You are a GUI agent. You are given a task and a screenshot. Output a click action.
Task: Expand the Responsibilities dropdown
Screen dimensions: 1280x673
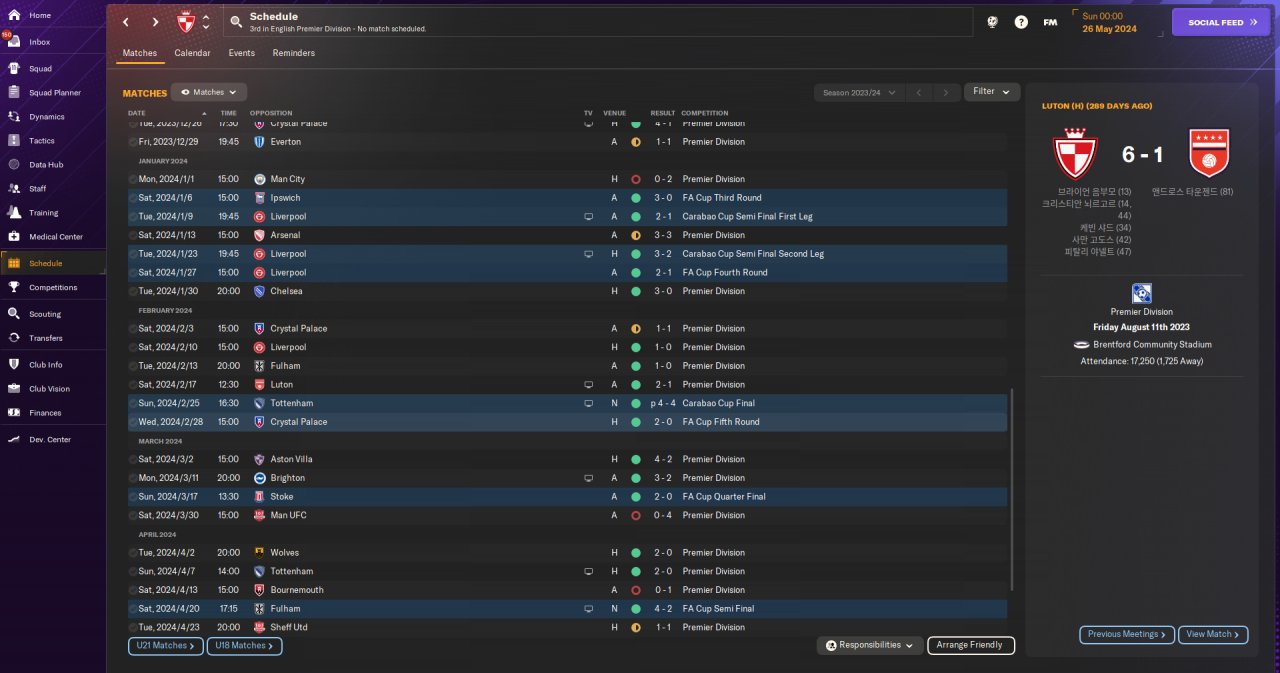click(x=869, y=646)
